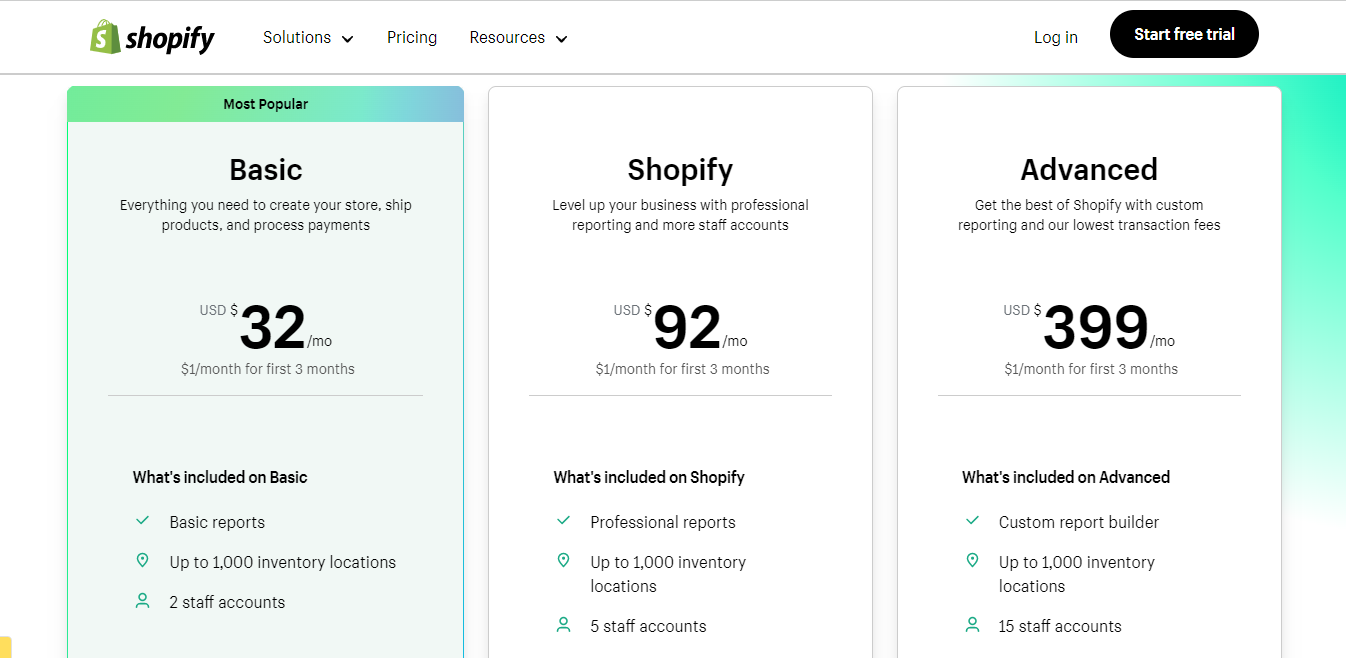Click the location pin icon in Shopify plan
This screenshot has height=658, width=1346.
pos(563,561)
